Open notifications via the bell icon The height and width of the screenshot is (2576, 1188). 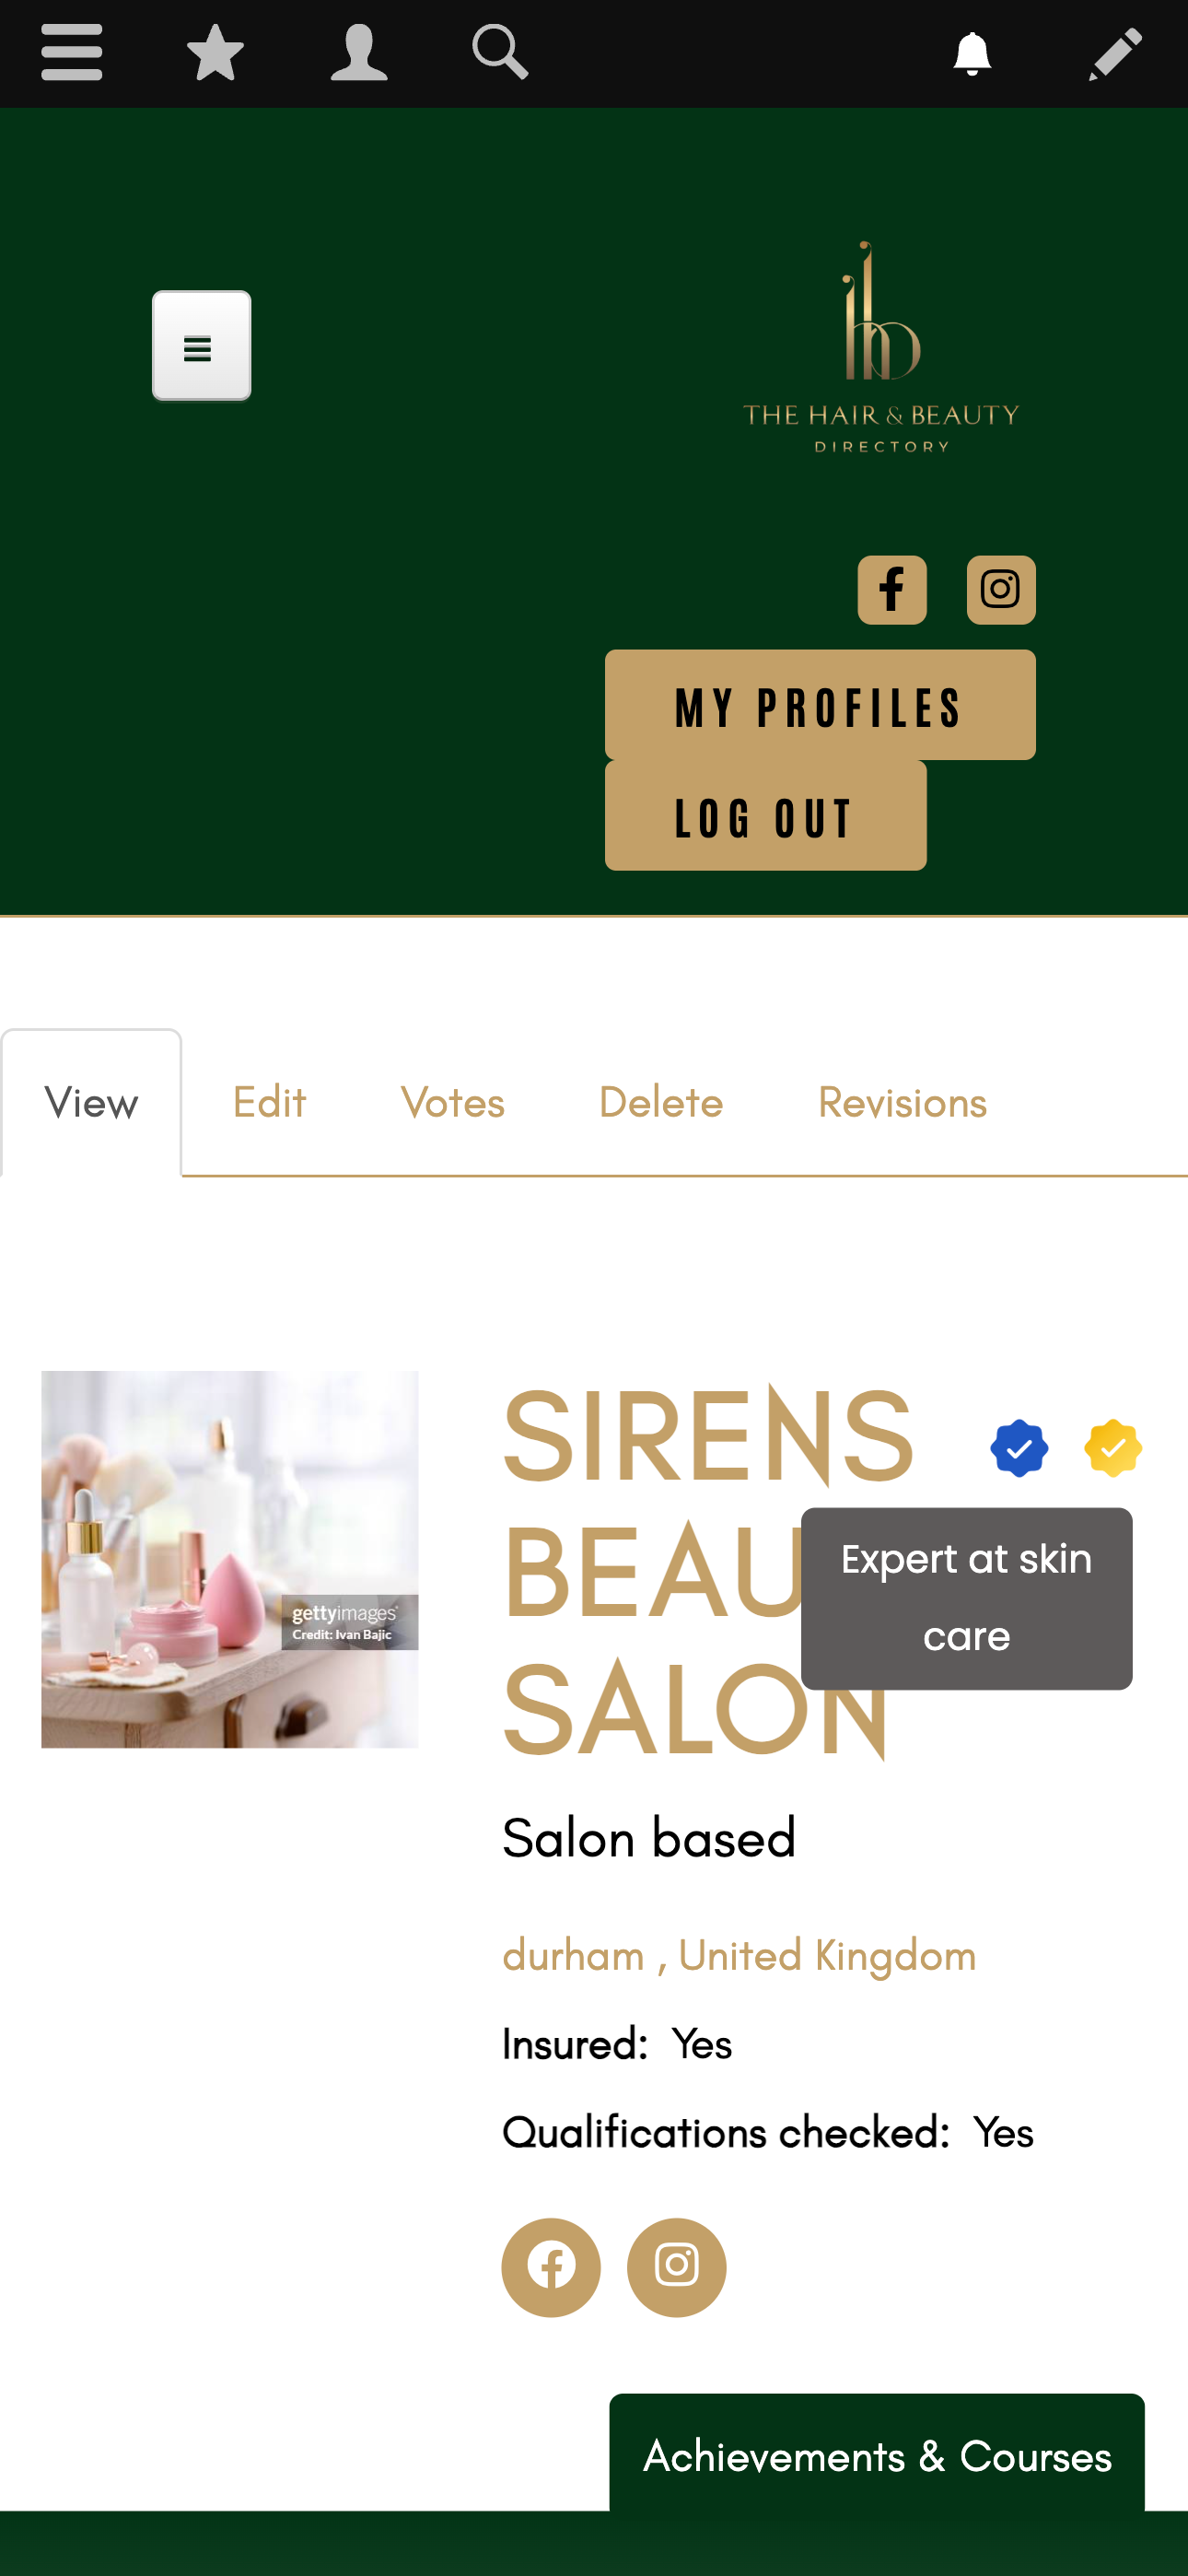pyautogui.click(x=972, y=53)
